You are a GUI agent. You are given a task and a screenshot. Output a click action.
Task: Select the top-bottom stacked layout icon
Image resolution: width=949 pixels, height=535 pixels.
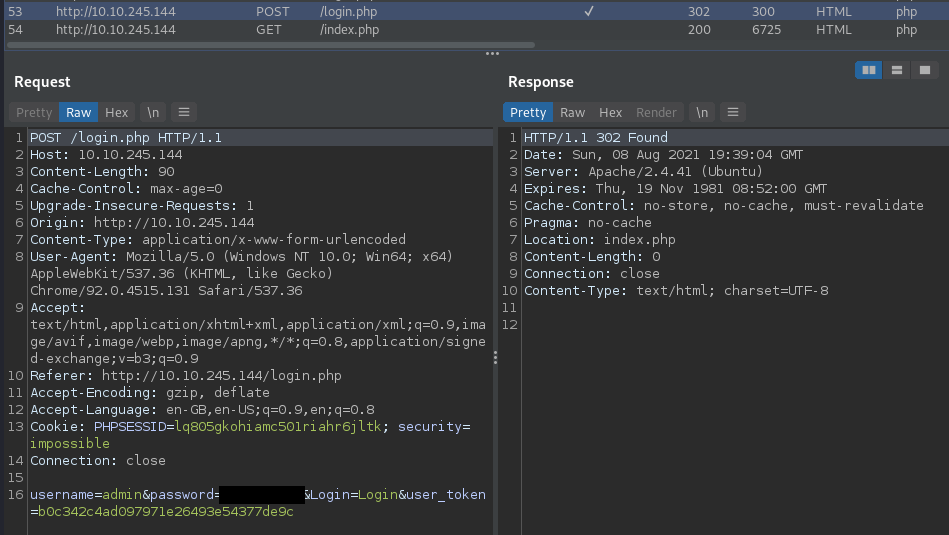[x=897, y=70]
